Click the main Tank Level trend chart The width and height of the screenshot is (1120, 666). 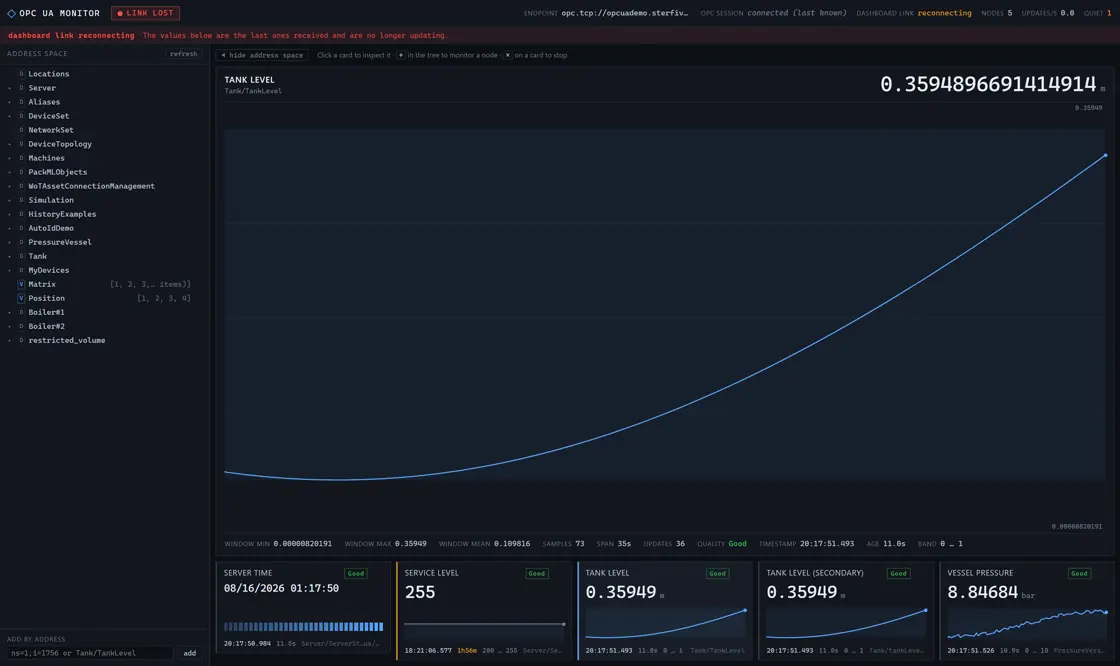[665, 318]
